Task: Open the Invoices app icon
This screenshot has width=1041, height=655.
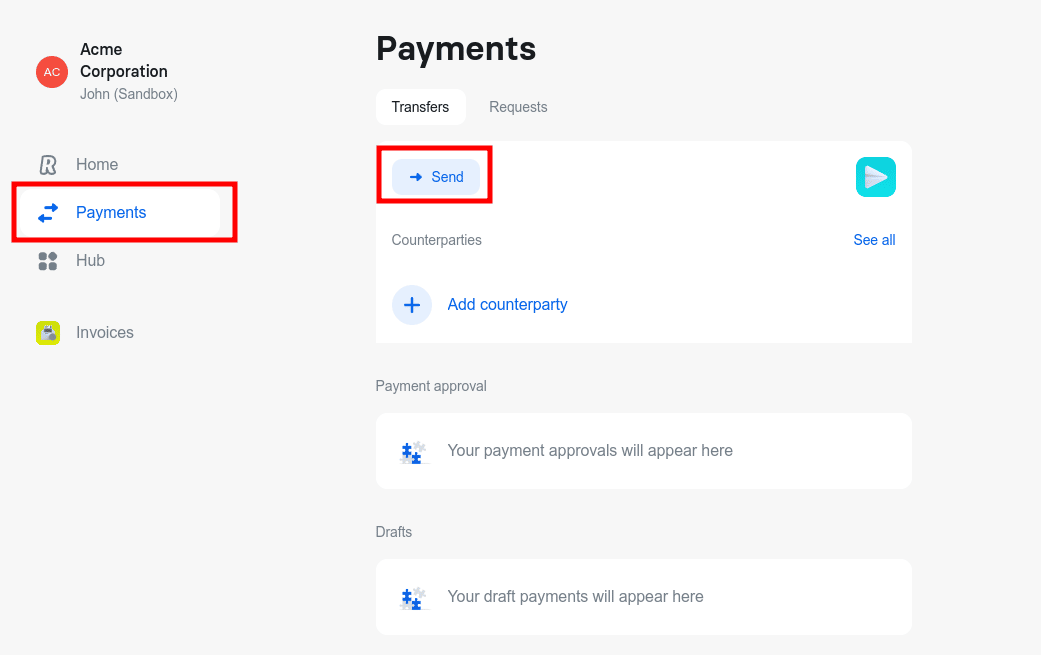Action: click(47, 332)
